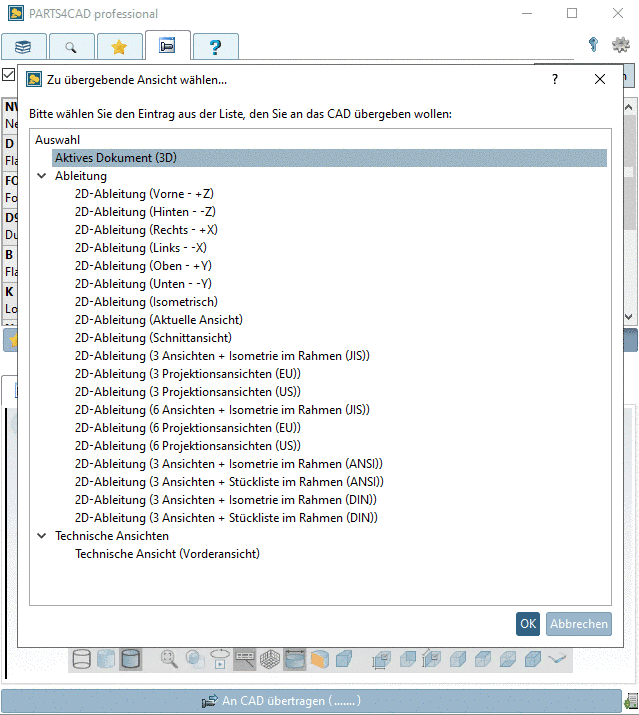Viewport: 639px width, 715px height.
Task: Select 2D-Ableitung (Links - -X)
Action: tap(140, 248)
